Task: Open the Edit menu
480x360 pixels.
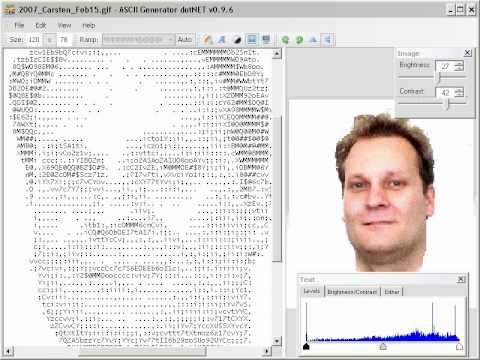Action: [x=40, y=25]
